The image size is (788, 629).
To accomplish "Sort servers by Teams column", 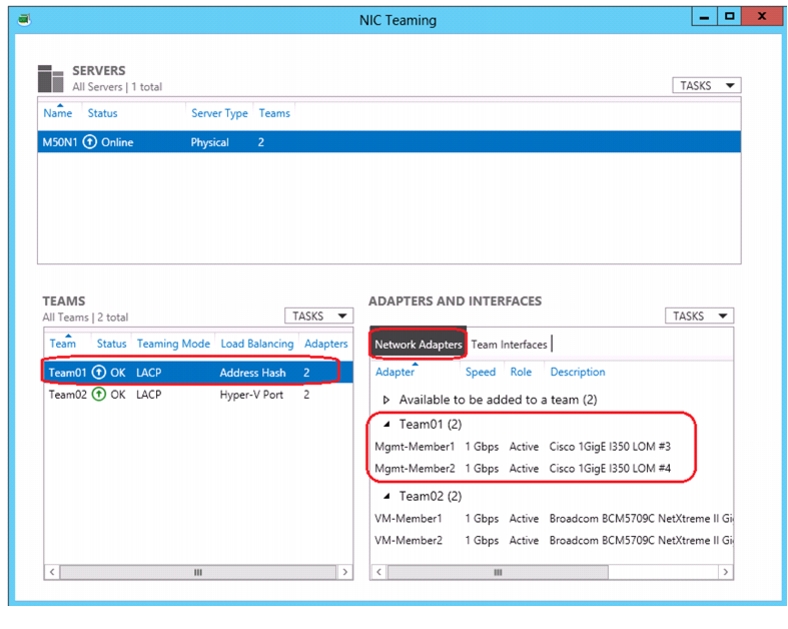I will click(x=274, y=113).
